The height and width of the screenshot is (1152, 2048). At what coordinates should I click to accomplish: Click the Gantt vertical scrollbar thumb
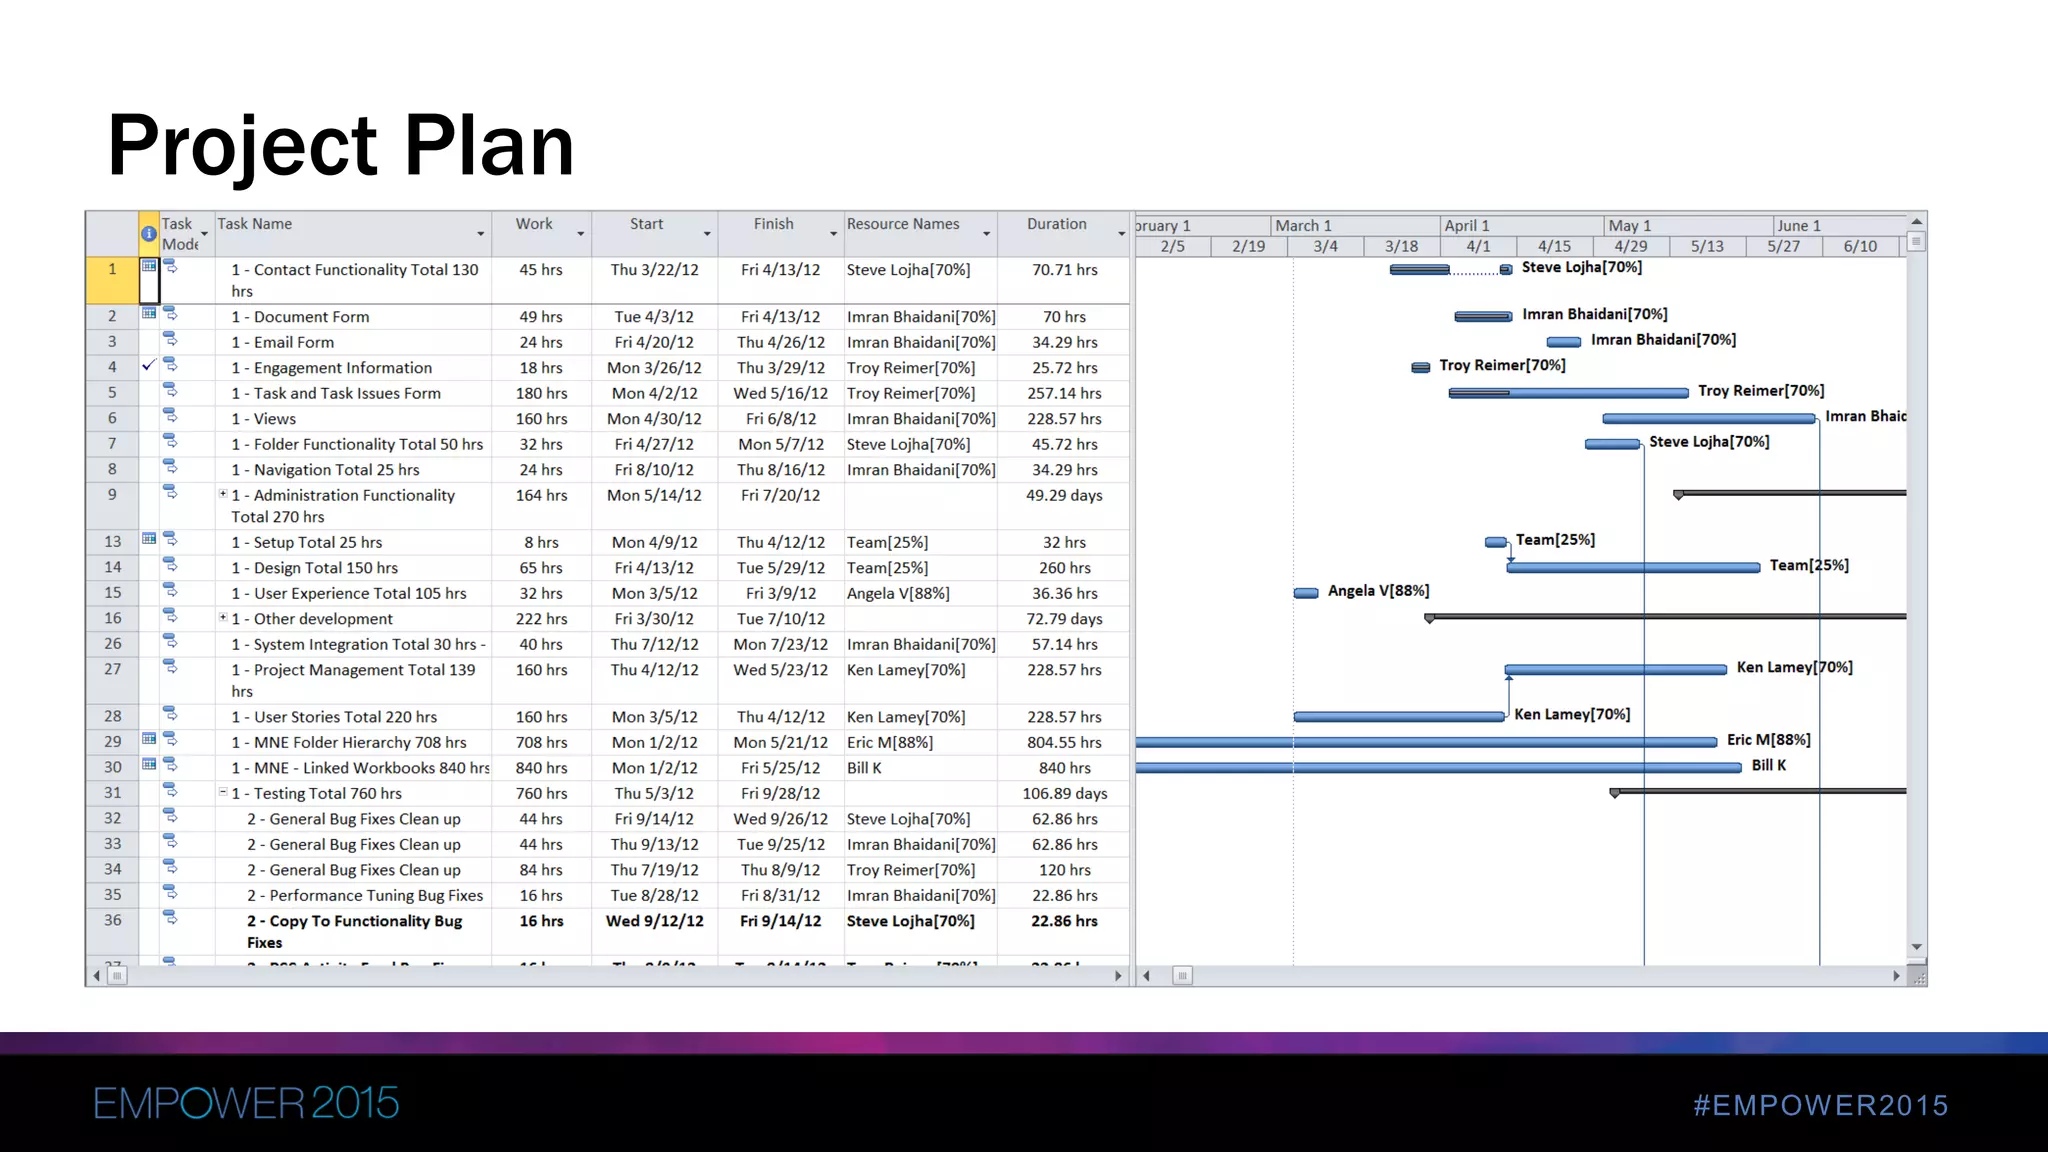pyautogui.click(x=1916, y=241)
